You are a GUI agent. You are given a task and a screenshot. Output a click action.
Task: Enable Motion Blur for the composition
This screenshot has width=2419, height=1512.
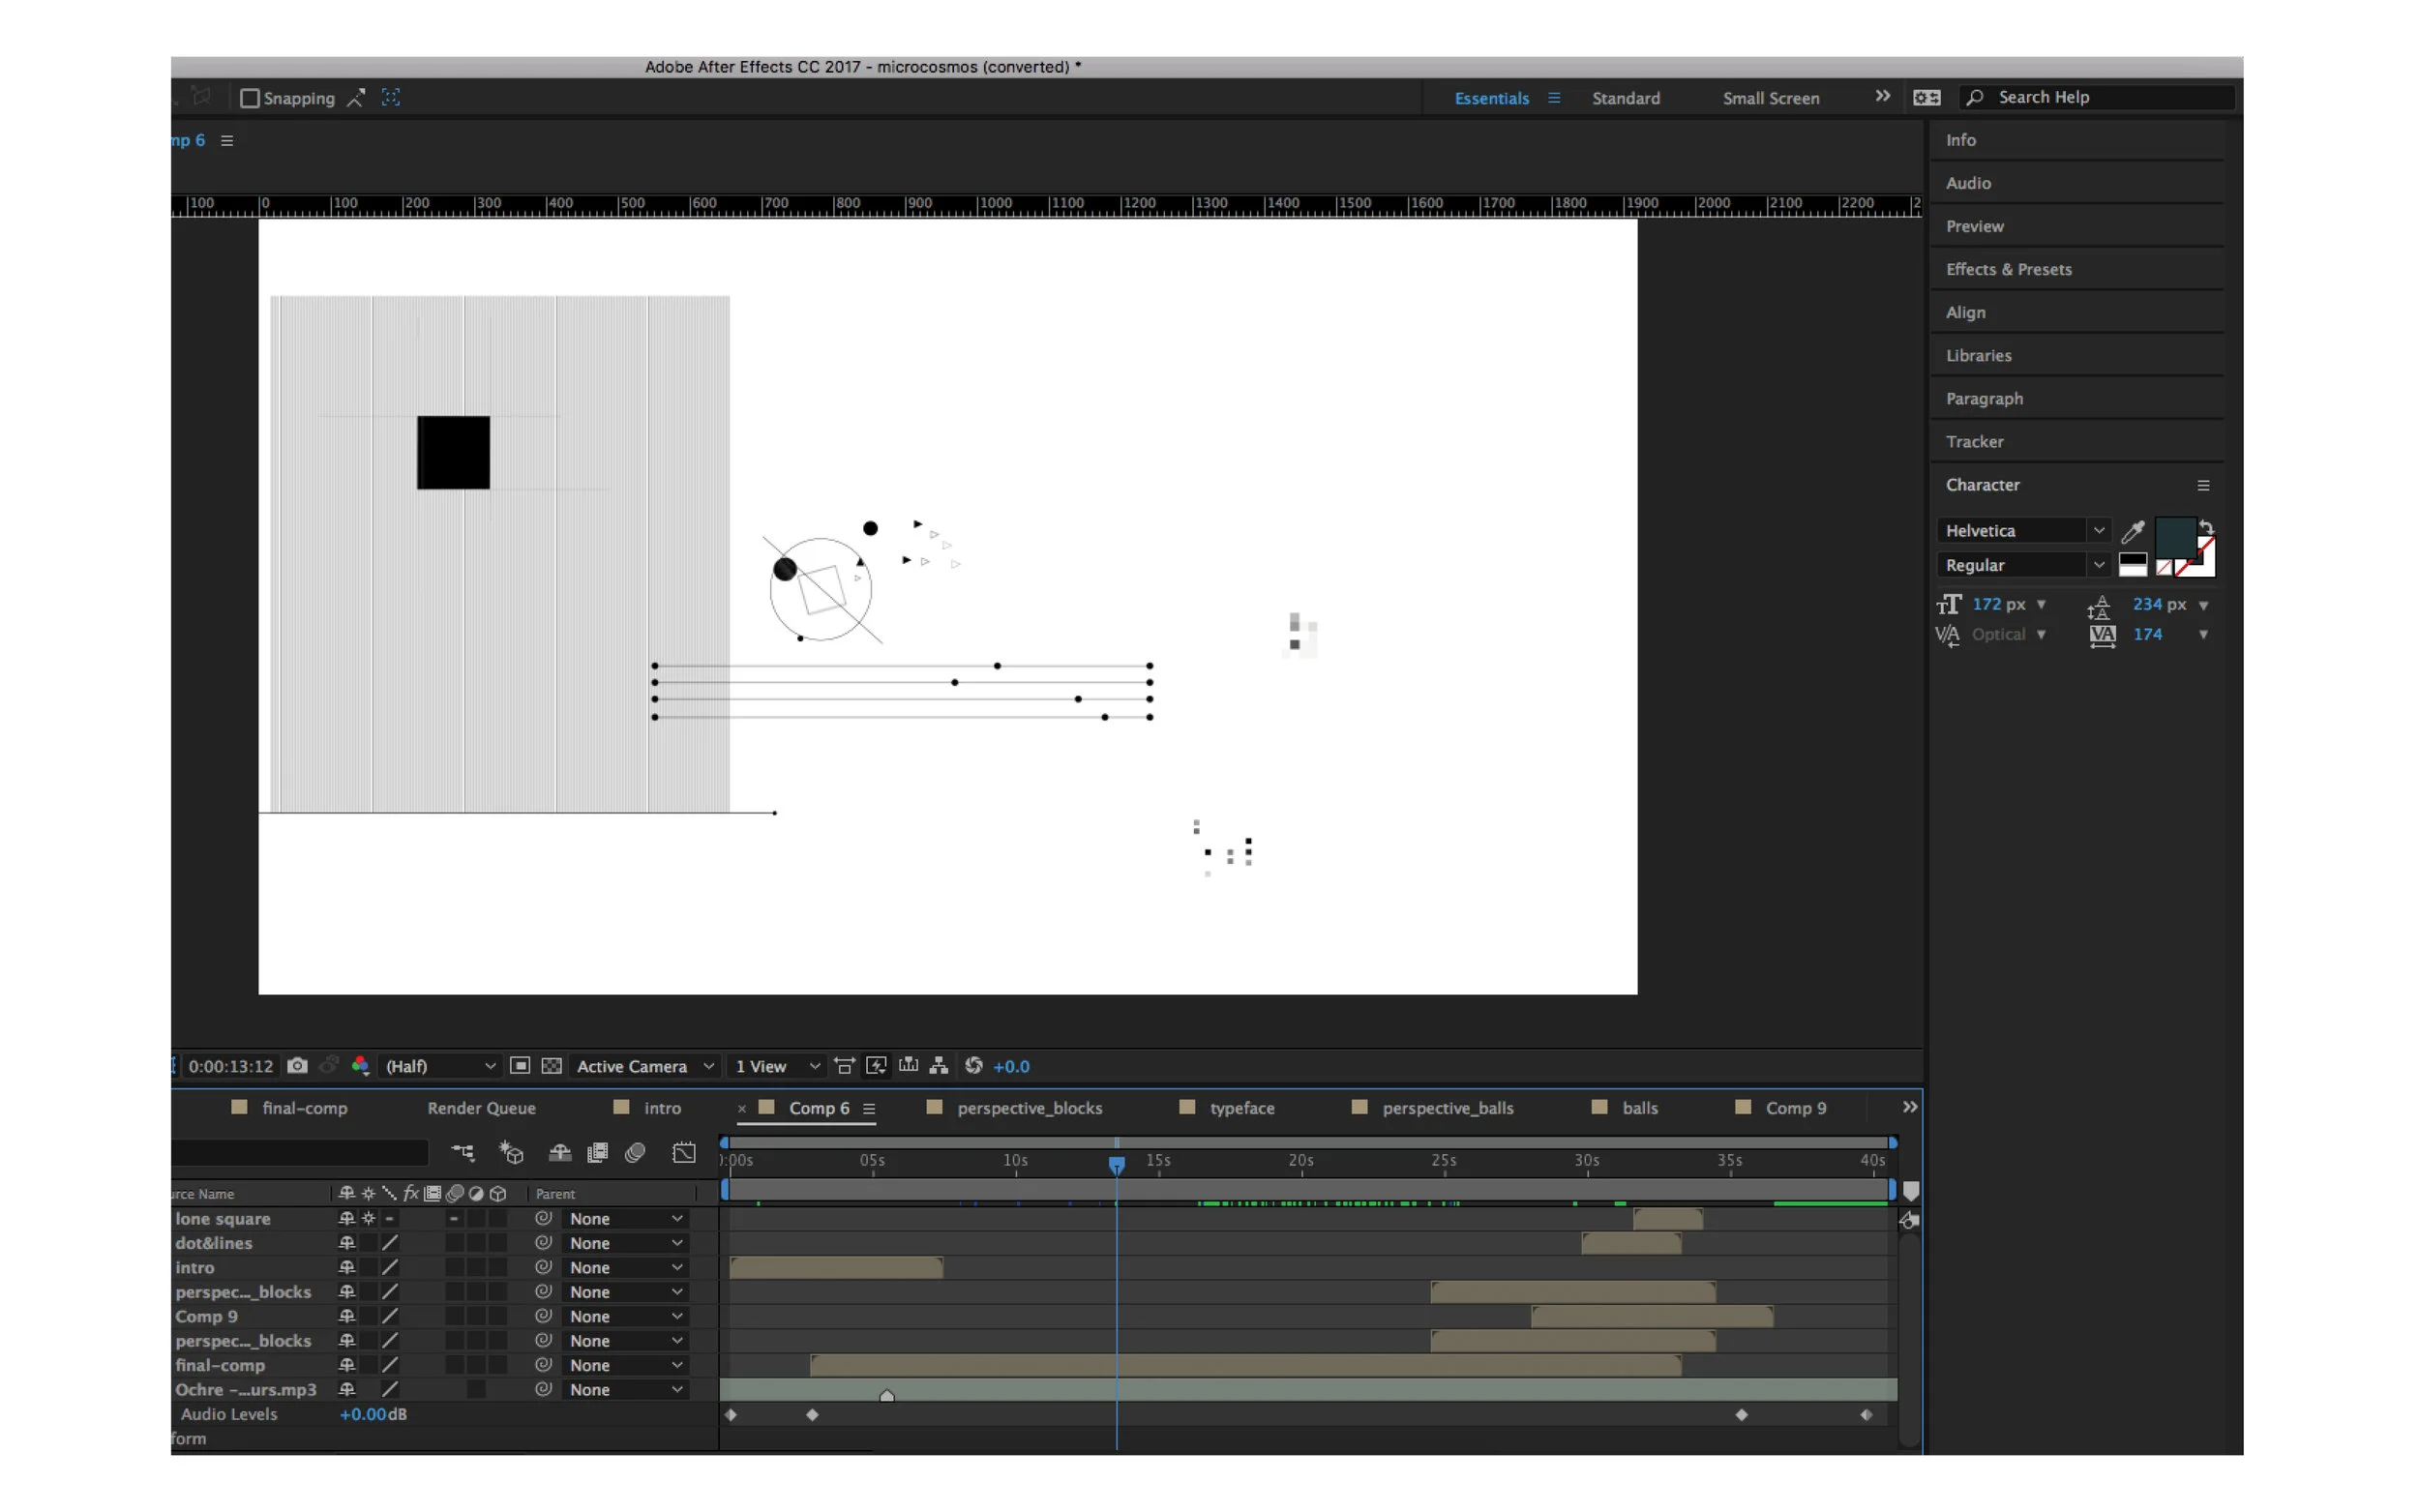[x=635, y=1153]
